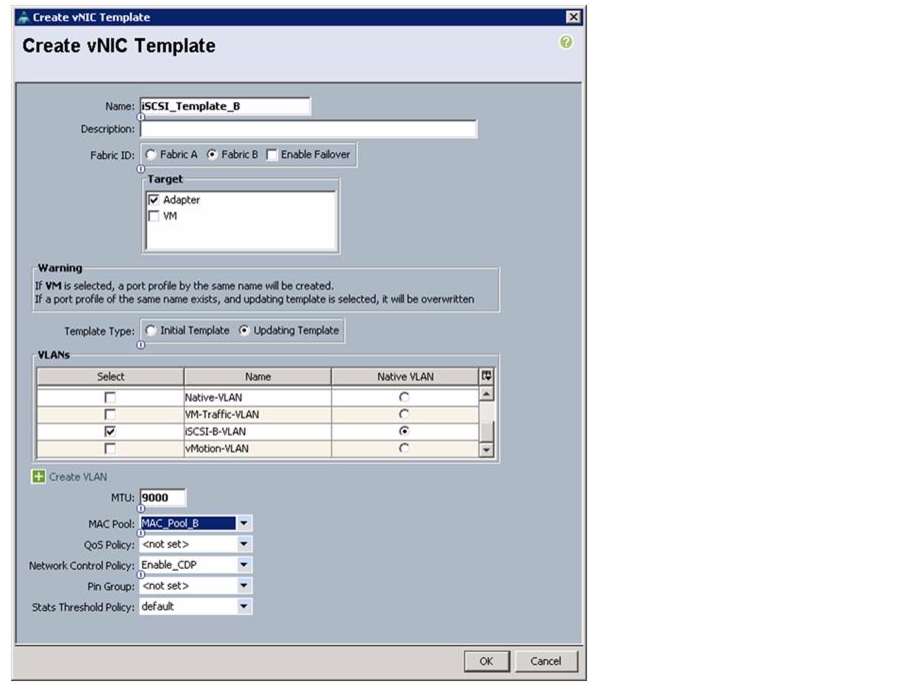Click the green plus Create VLAN icon
The image size is (900, 688).
pyautogui.click(x=38, y=477)
